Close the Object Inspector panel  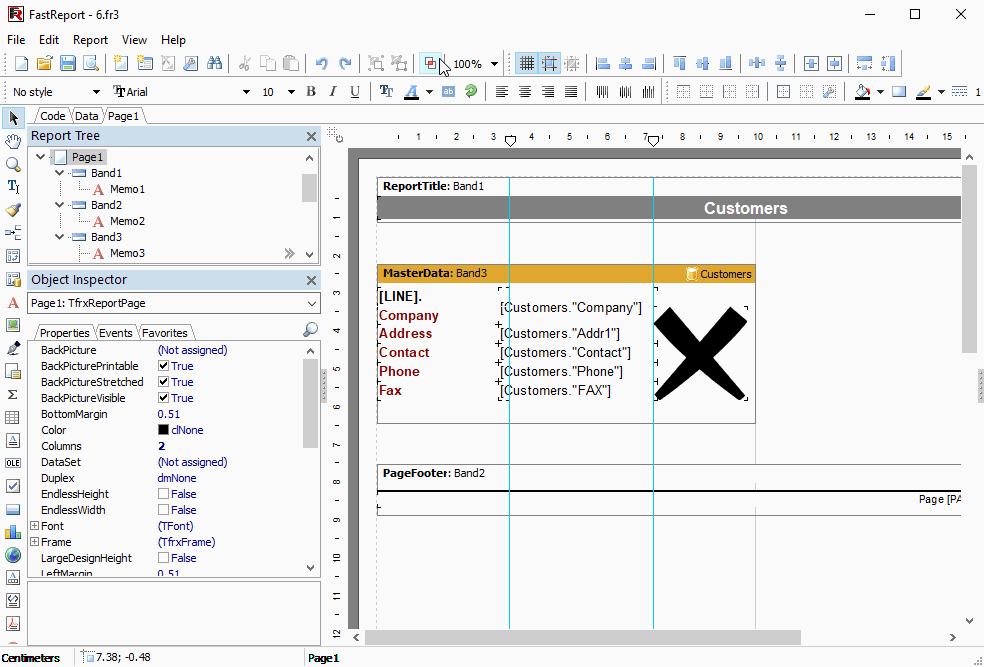[311, 280]
